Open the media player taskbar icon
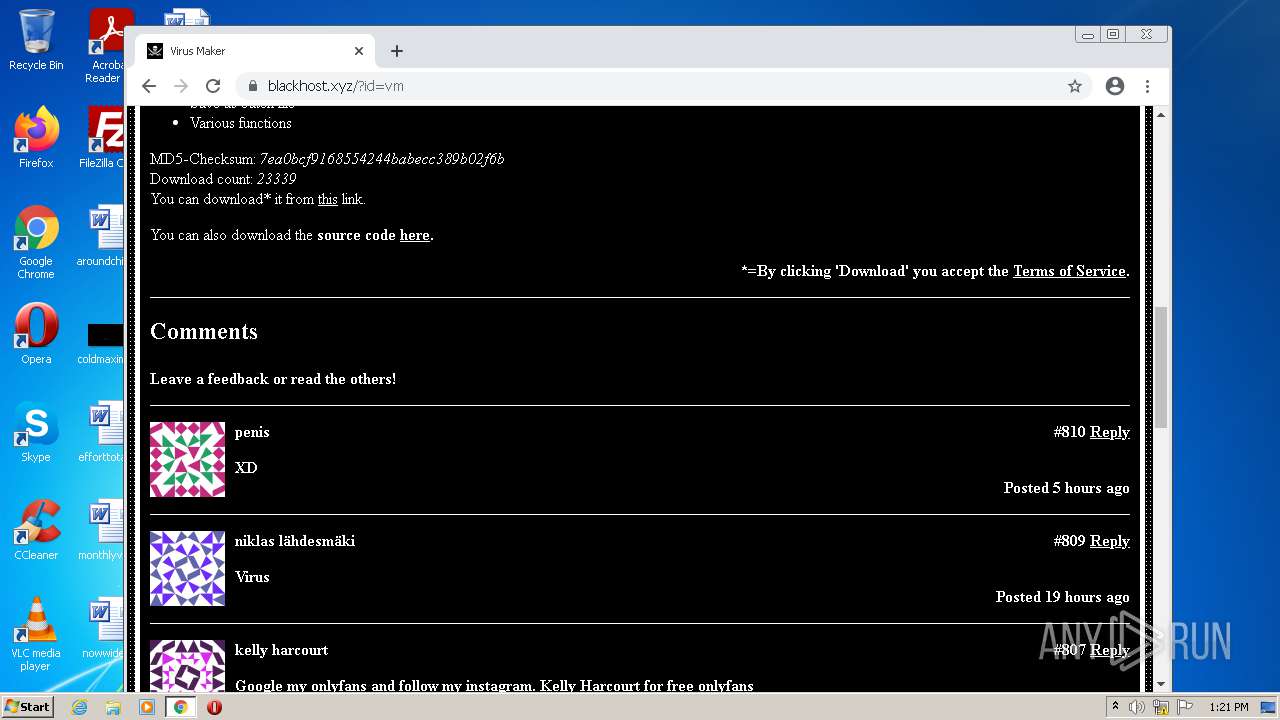 click(x=147, y=707)
